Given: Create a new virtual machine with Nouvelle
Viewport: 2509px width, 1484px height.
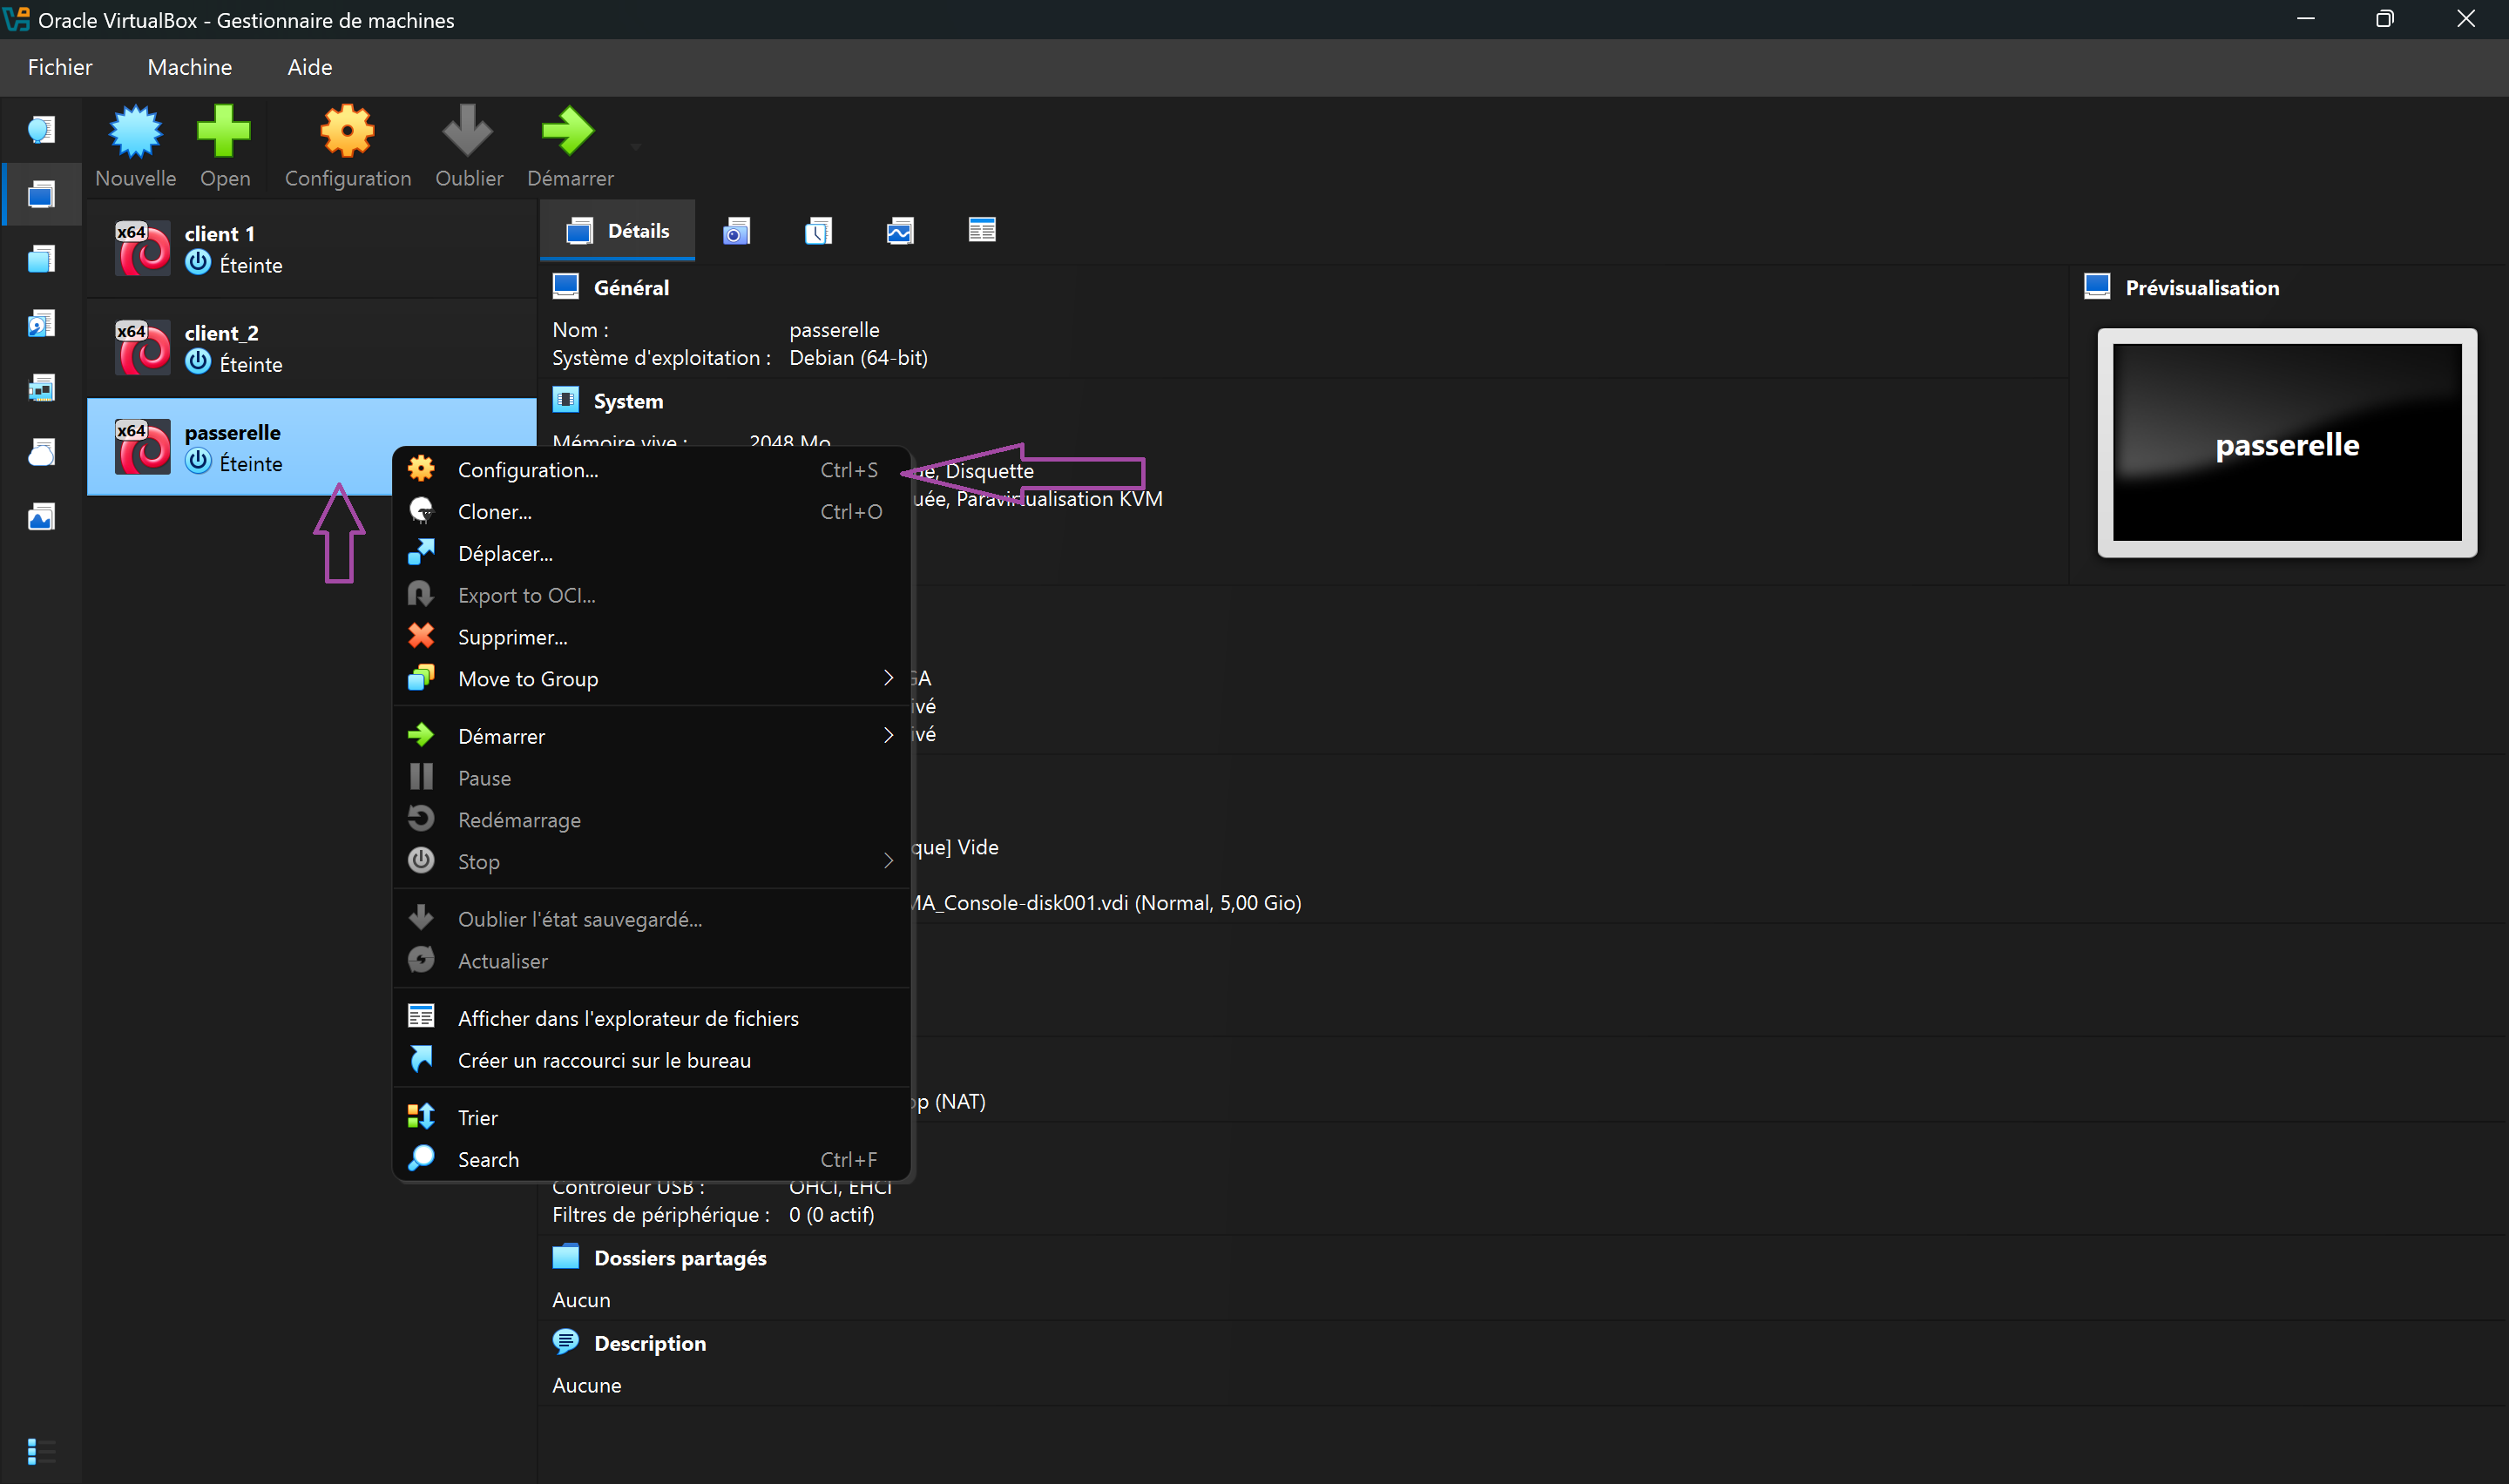Looking at the screenshot, I should tap(135, 145).
